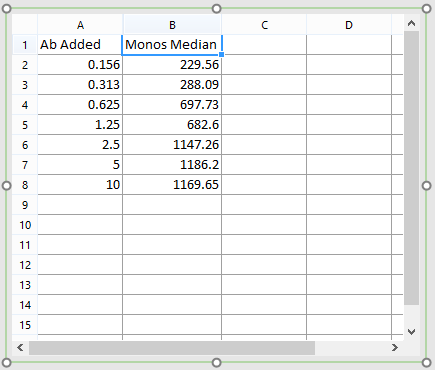The width and height of the screenshot is (435, 370).
Task: Click cell containing 2.5
Action: tap(80, 145)
